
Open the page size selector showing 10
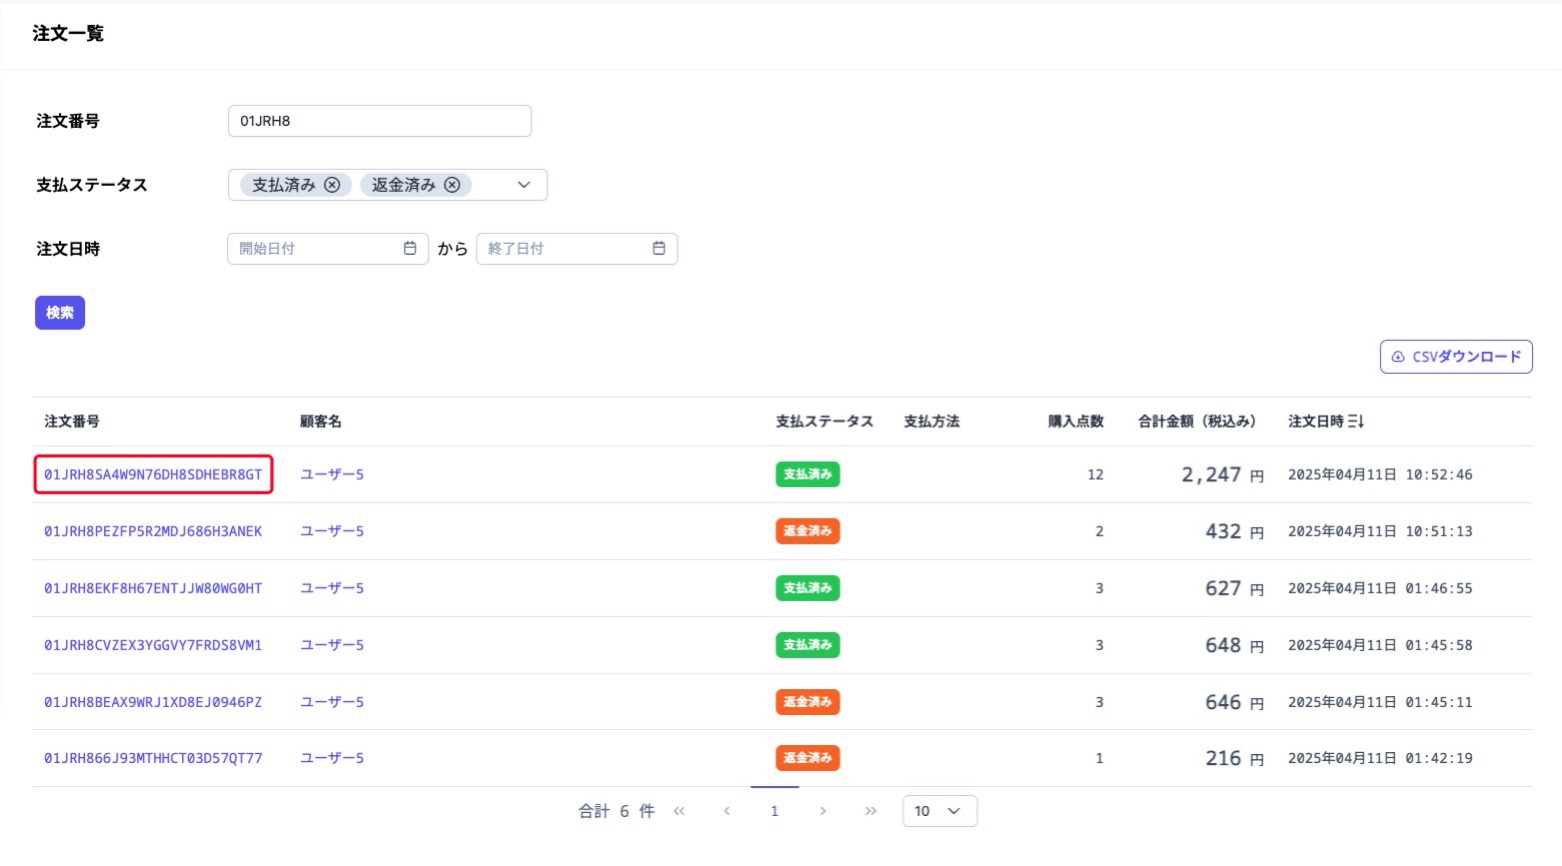click(938, 811)
